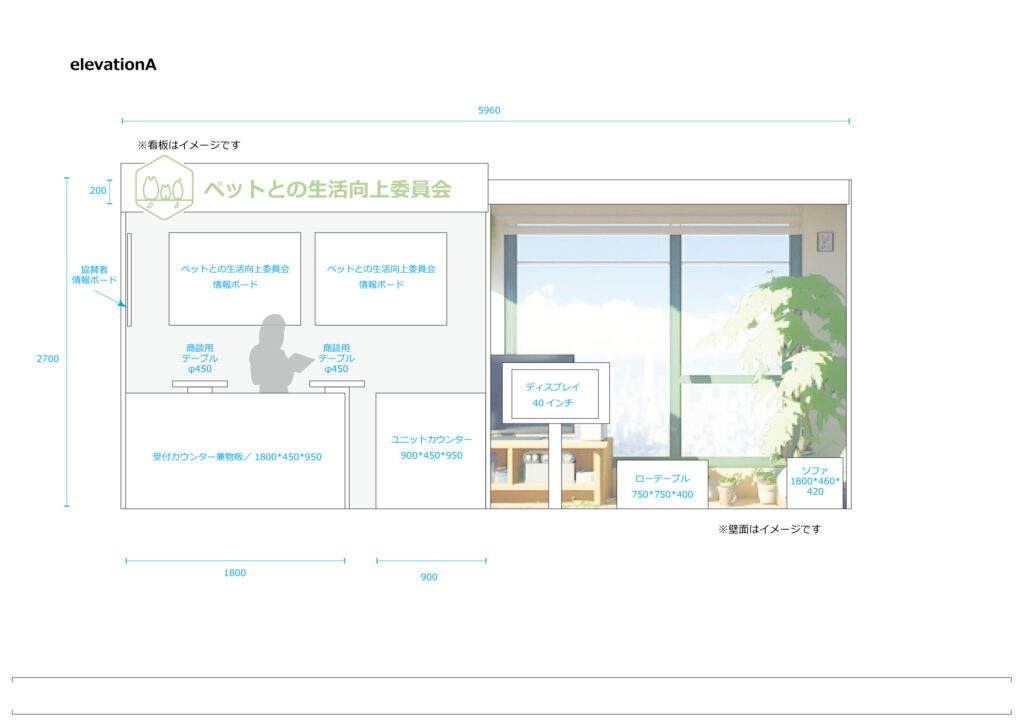Click the hexagon pet logo on the signboard
The width and height of the screenshot is (1024, 724).
click(164, 188)
